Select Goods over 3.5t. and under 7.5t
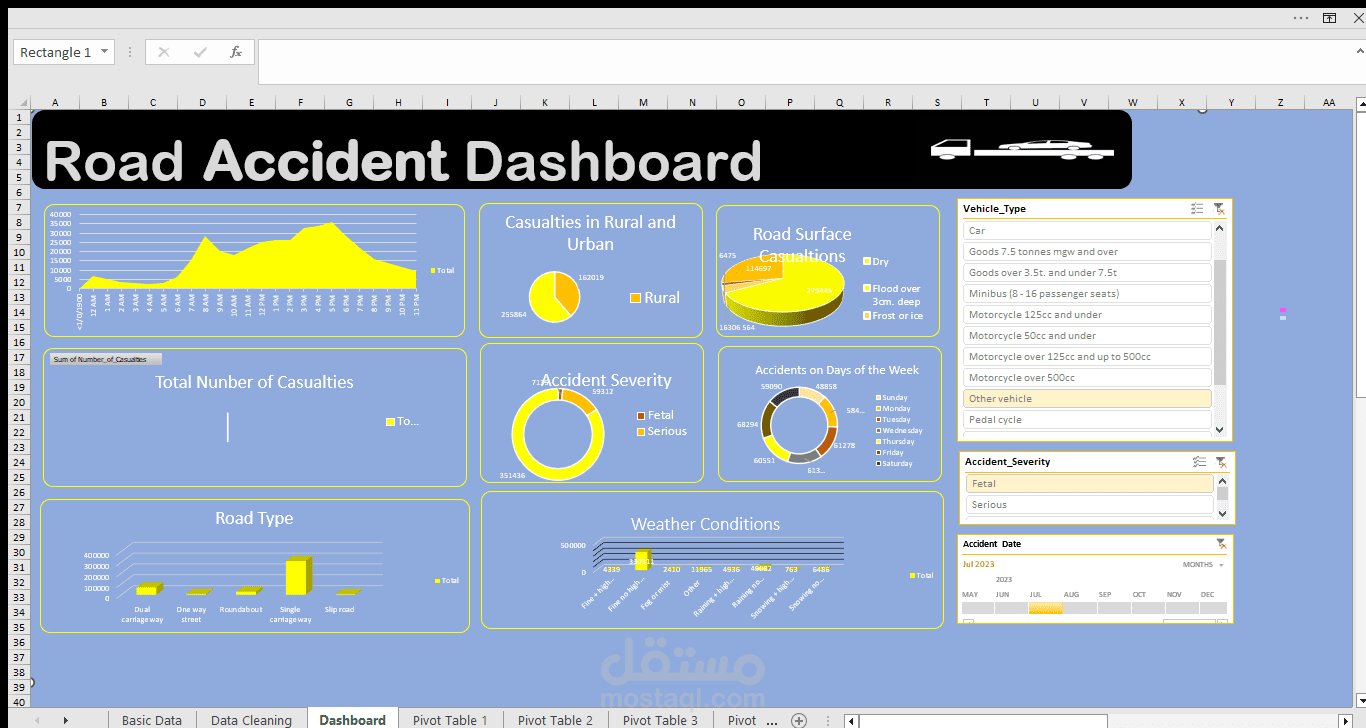Screen dimensions: 1366x728 tap(1087, 272)
